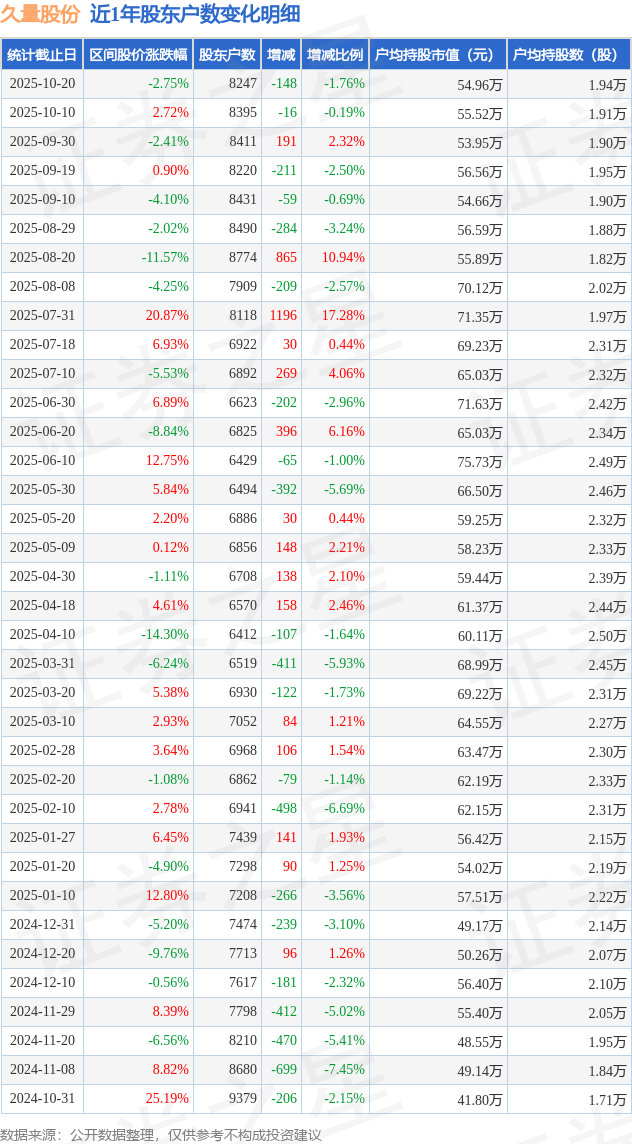
Task: Click the 25.19% price change cell
Action: click(167, 1099)
